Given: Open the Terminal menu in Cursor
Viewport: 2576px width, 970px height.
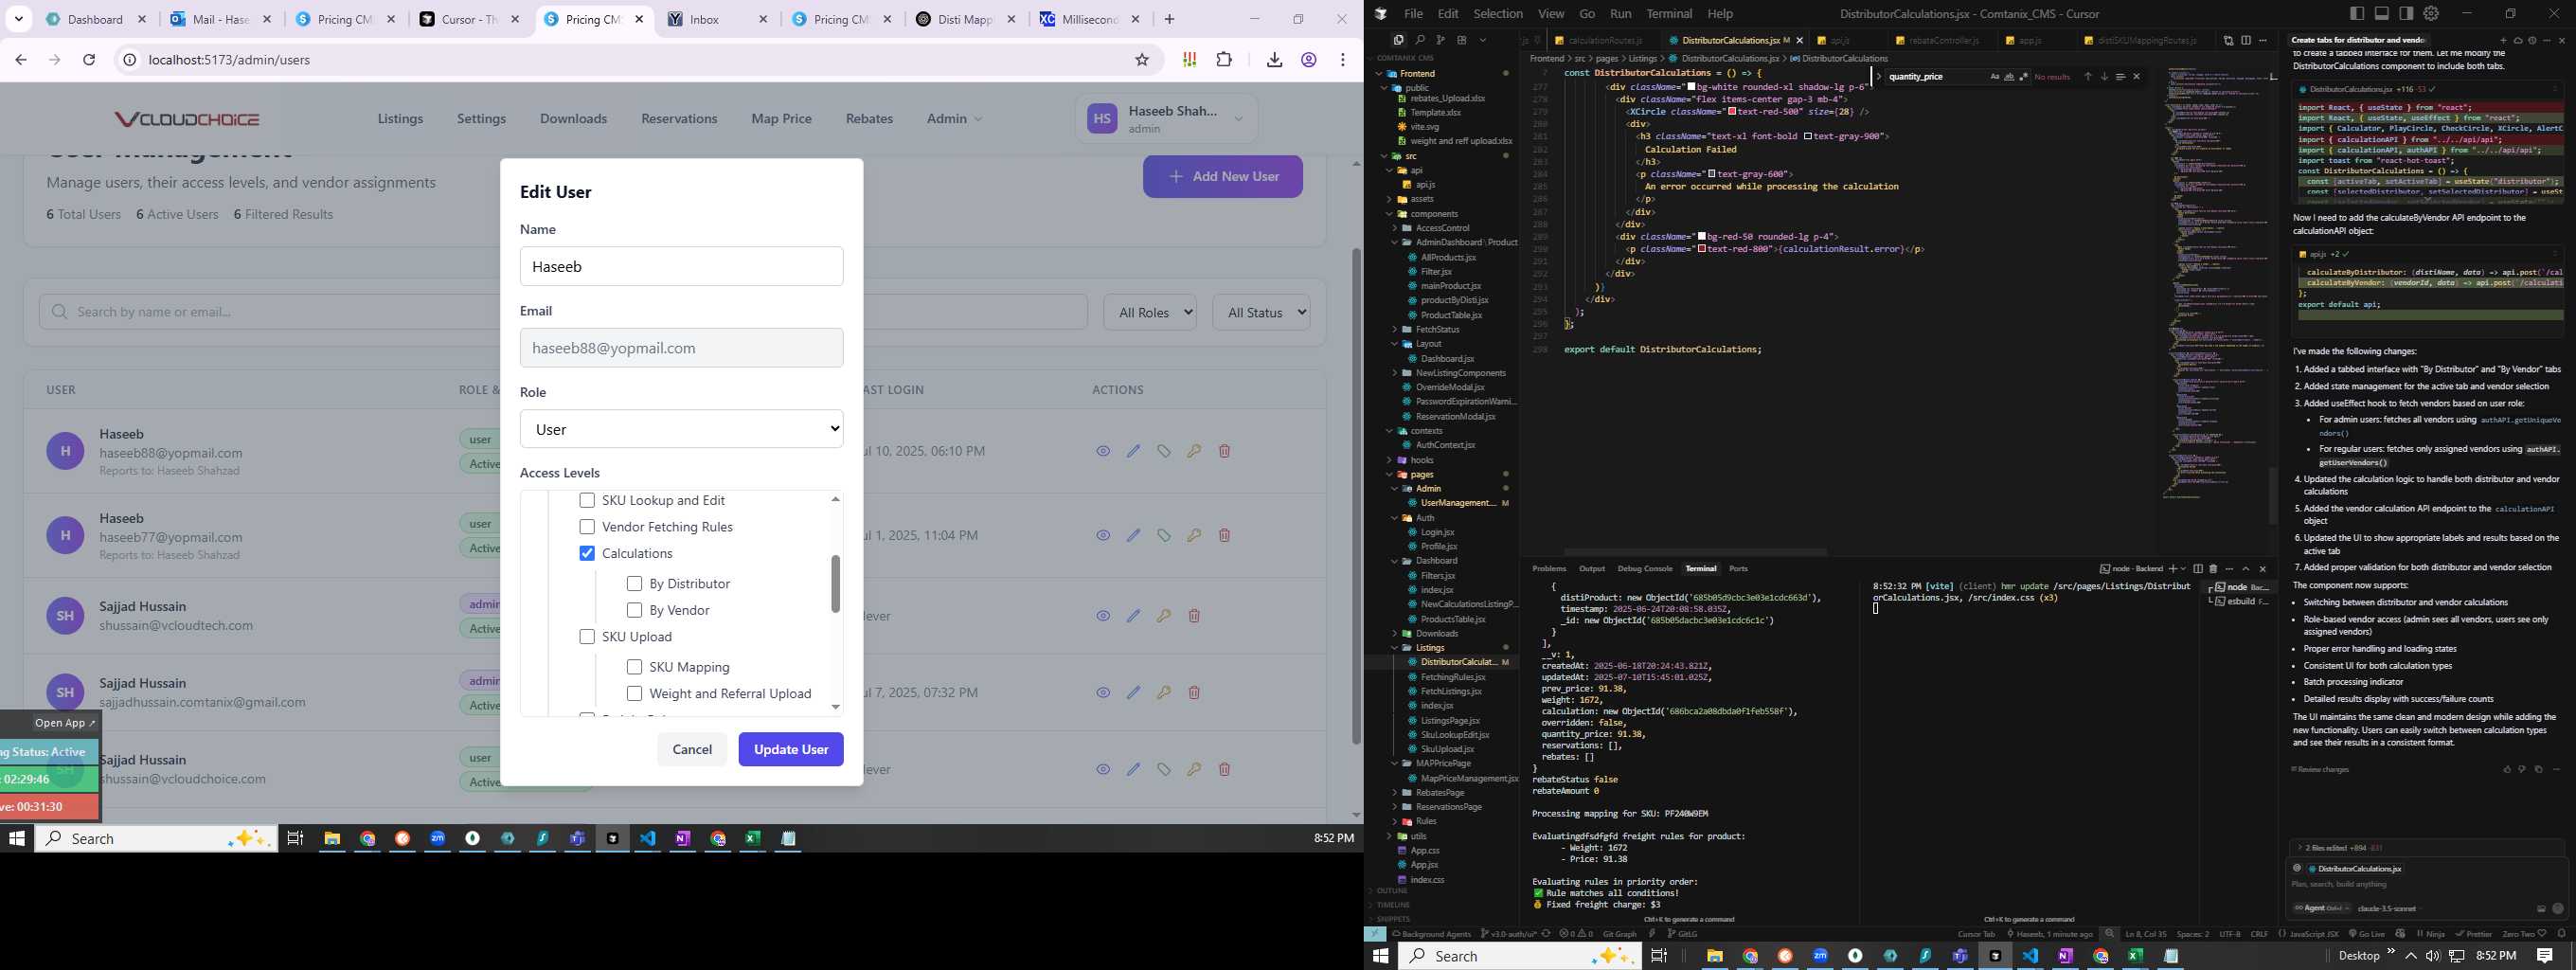Looking at the screenshot, I should tap(1669, 14).
